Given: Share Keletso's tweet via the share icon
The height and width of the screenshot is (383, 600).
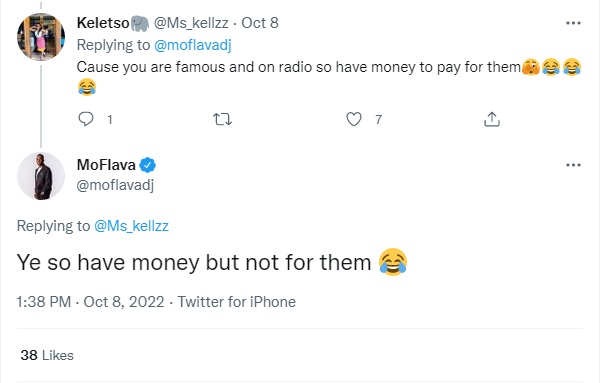Looking at the screenshot, I should [492, 119].
